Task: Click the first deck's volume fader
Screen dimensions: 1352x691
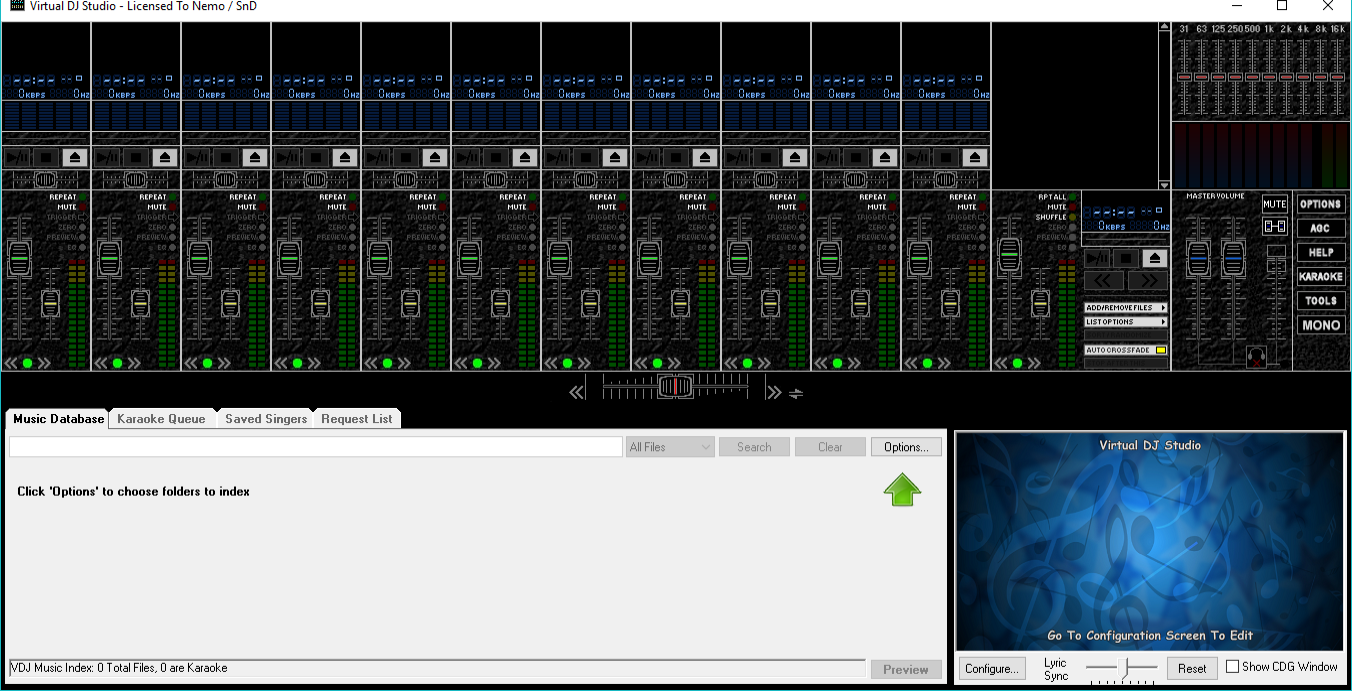Action: pyautogui.click(x=19, y=259)
